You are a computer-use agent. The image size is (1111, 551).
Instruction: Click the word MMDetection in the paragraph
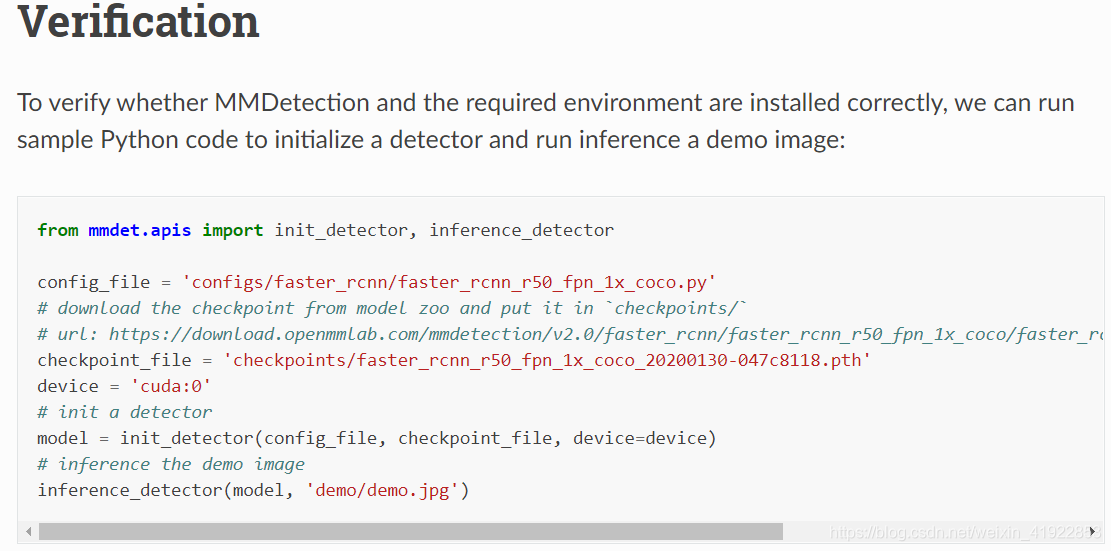tap(292, 103)
